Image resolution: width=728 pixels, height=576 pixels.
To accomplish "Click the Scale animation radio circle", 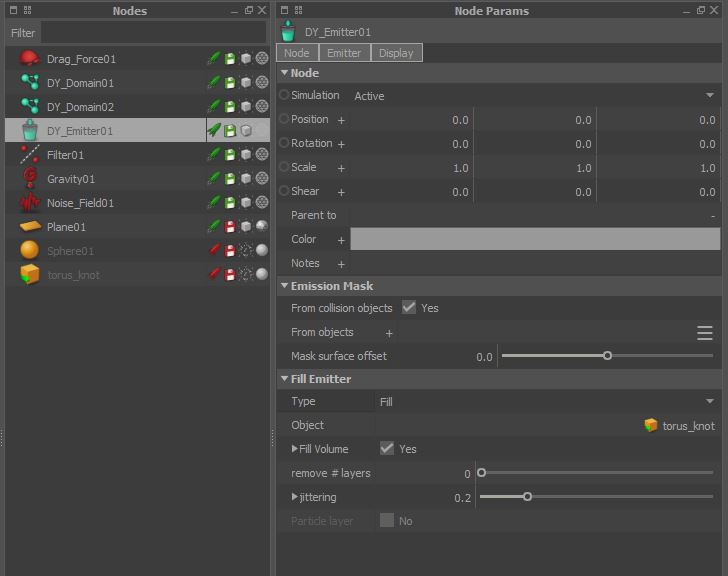I will click(284, 167).
